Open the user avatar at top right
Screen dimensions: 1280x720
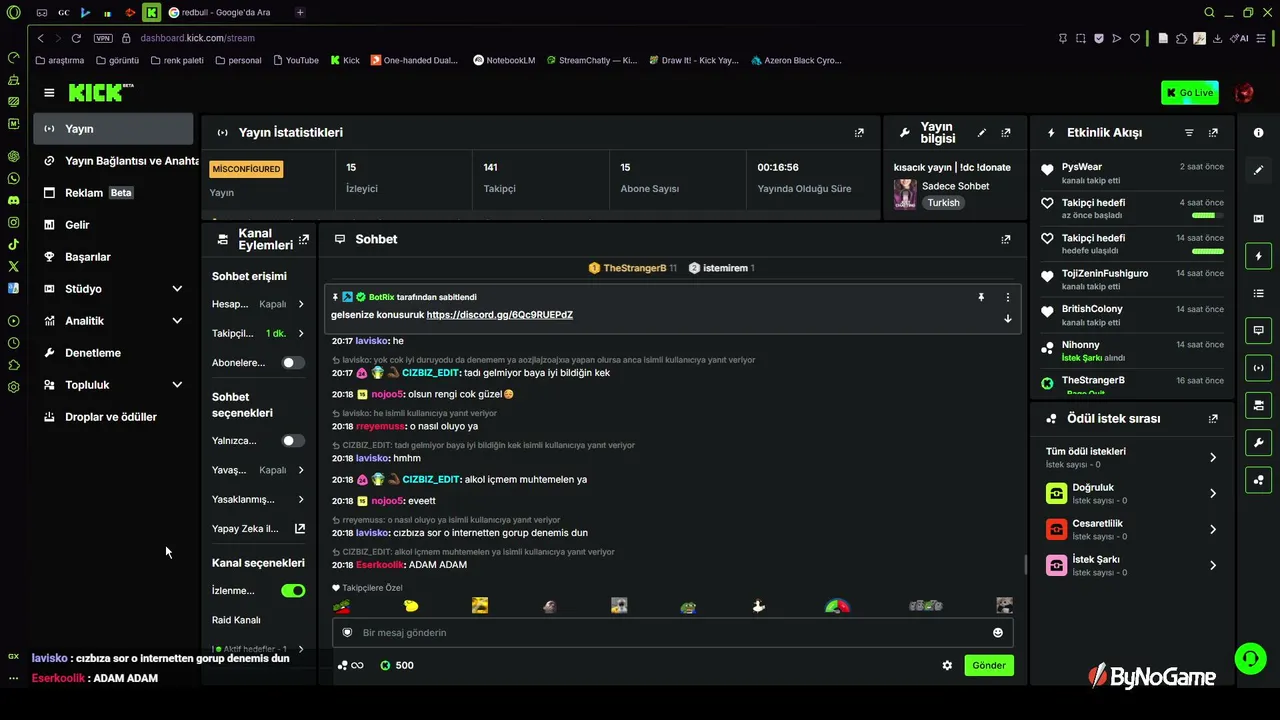point(1244,93)
